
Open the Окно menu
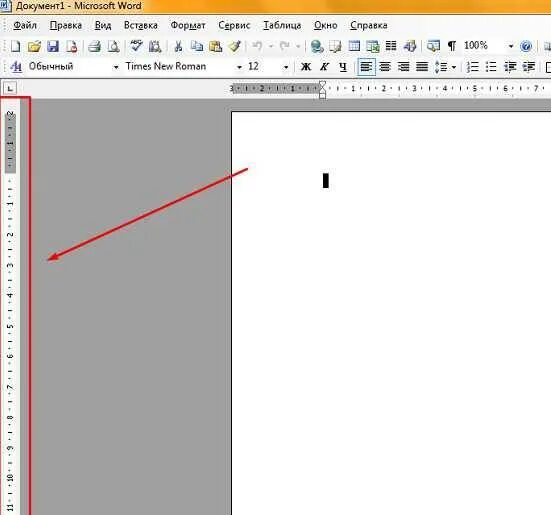pos(325,25)
